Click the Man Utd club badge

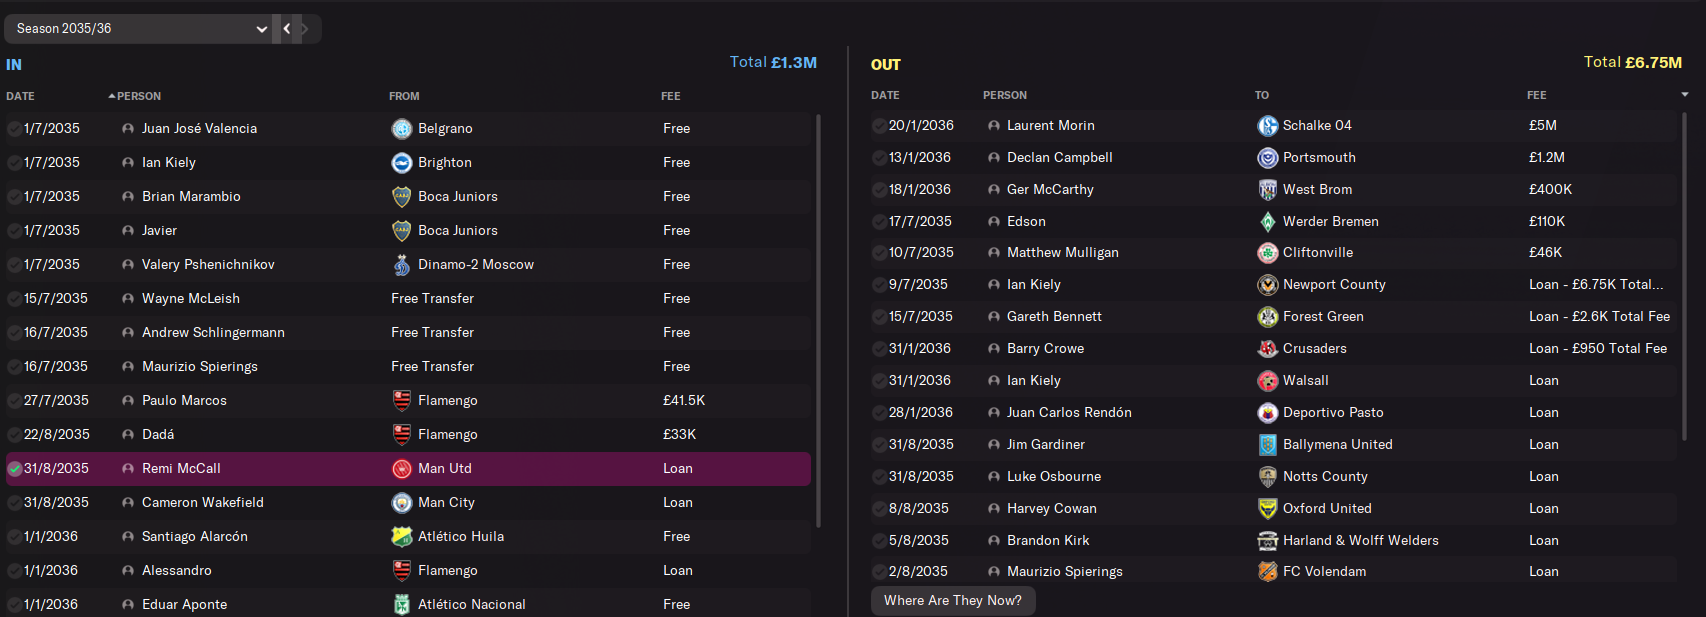pos(402,469)
